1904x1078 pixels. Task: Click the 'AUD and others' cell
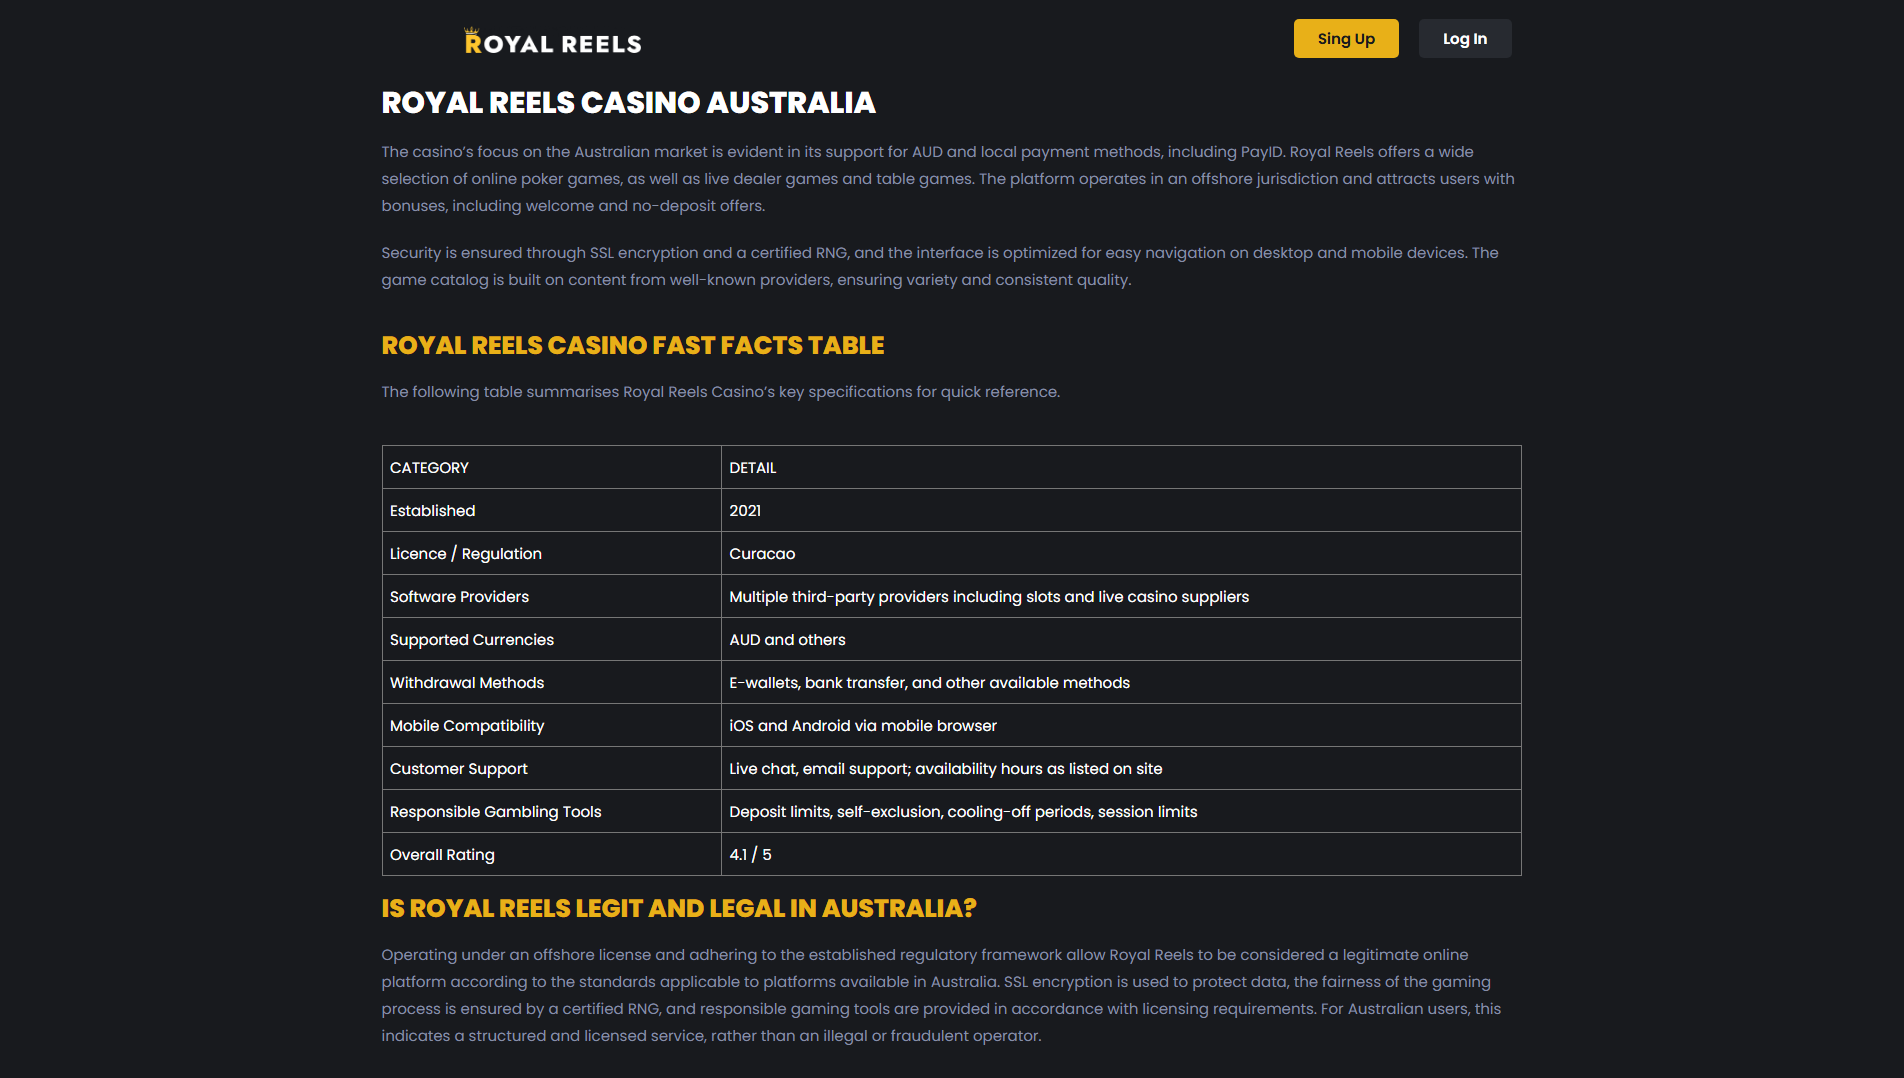[1121, 639]
